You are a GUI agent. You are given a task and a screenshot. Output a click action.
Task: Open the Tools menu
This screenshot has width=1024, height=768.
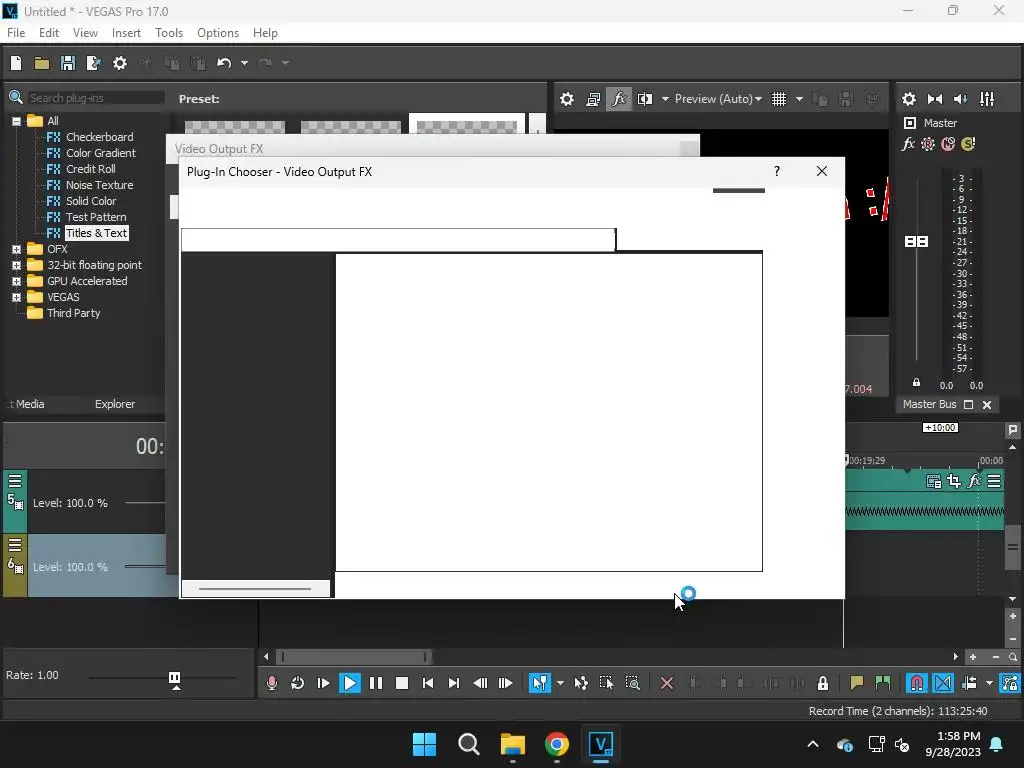(169, 33)
